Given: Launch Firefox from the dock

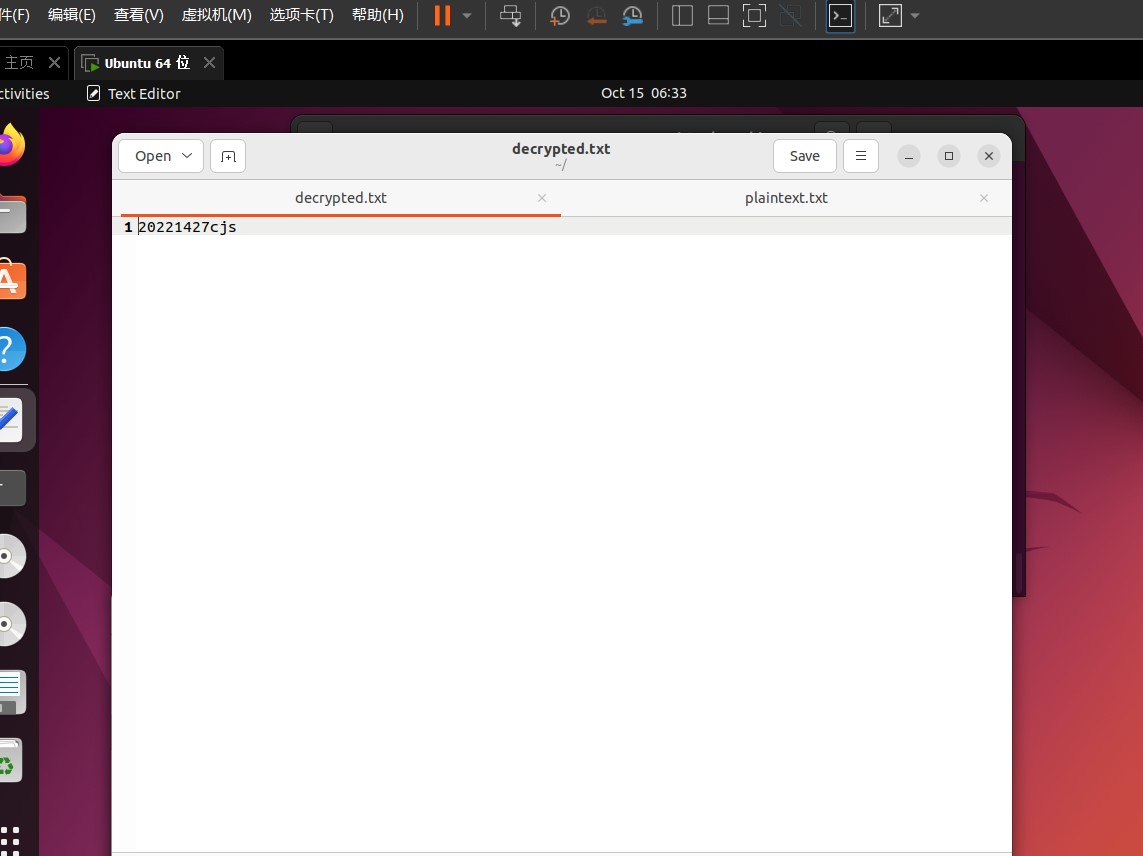Looking at the screenshot, I should [10, 145].
